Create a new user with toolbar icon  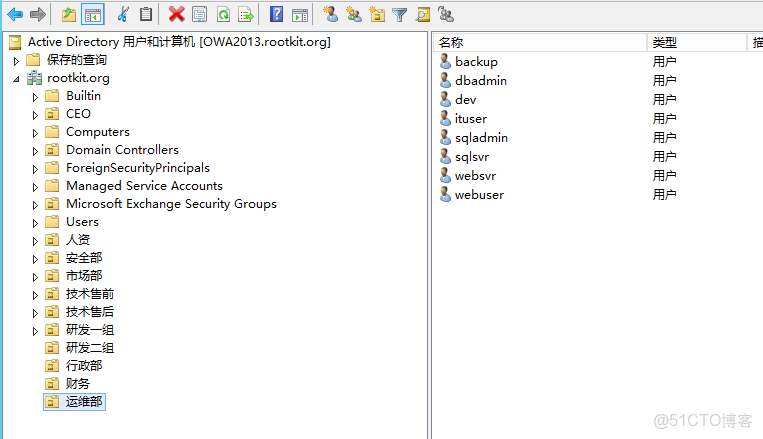(x=331, y=15)
